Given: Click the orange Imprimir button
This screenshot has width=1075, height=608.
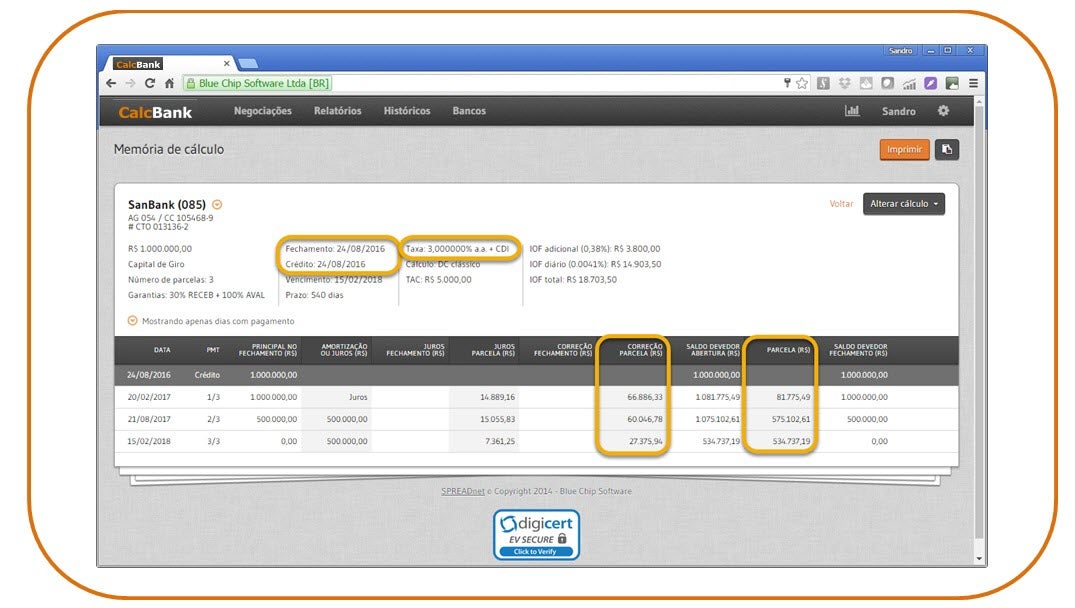Looking at the screenshot, I should [904, 149].
